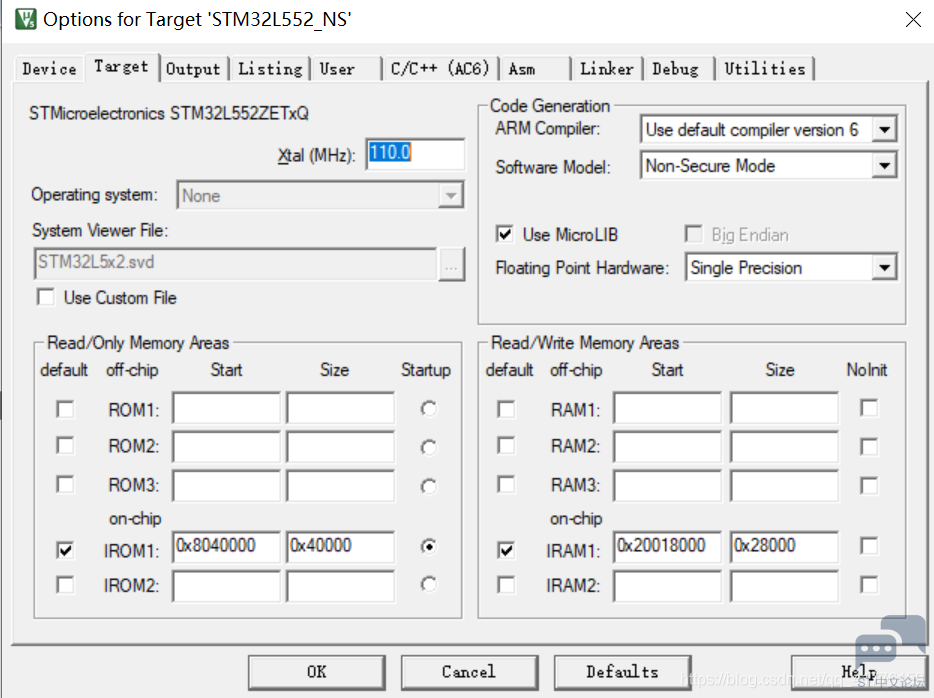Click the Keil uVision title bar icon
The image size is (934, 698).
(26, 19)
